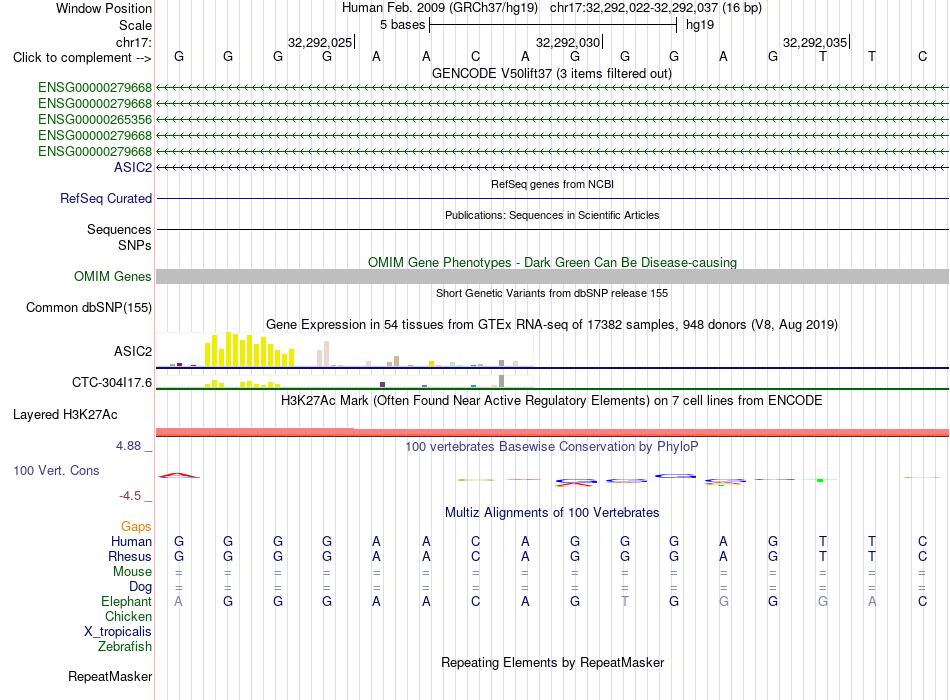Click the red Layered H3K27Ac signal bar

[552, 432]
